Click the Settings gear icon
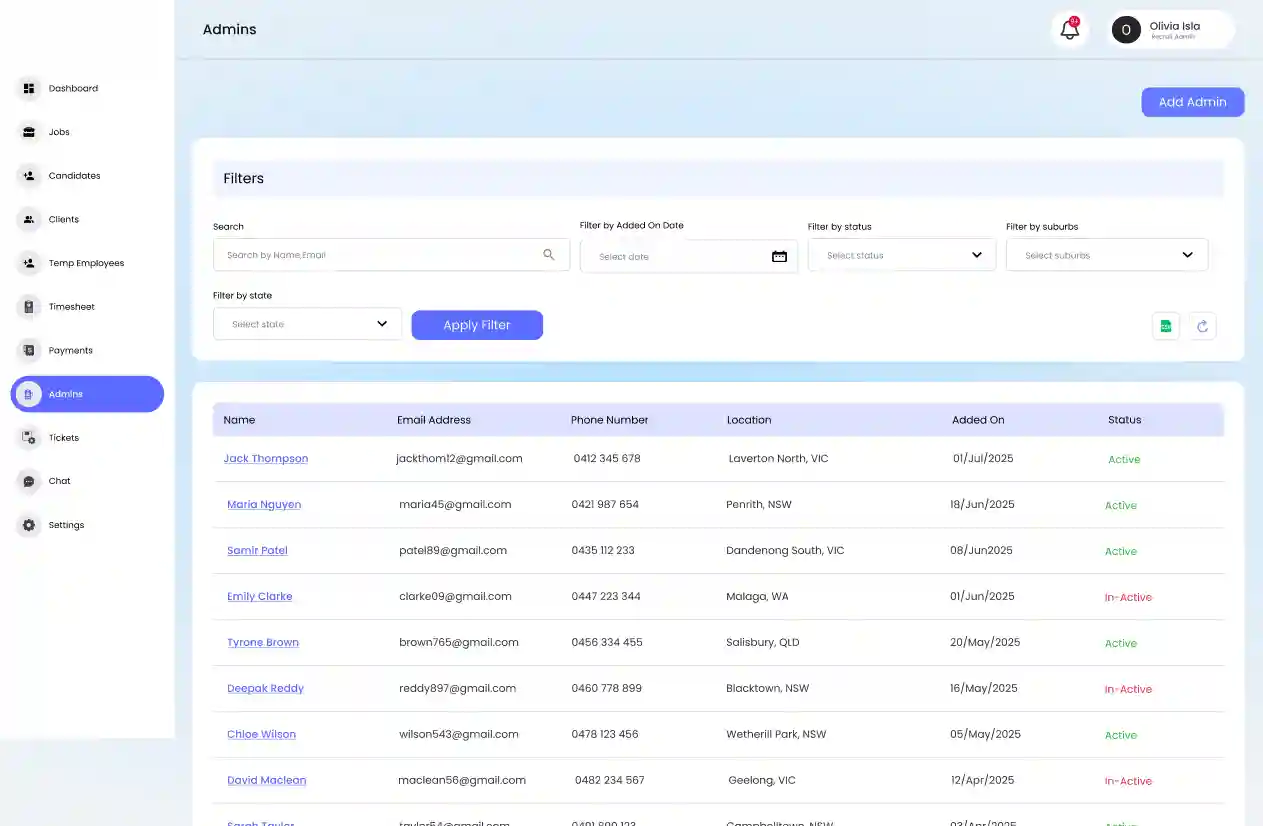The height and width of the screenshot is (826, 1263). [x=29, y=525]
